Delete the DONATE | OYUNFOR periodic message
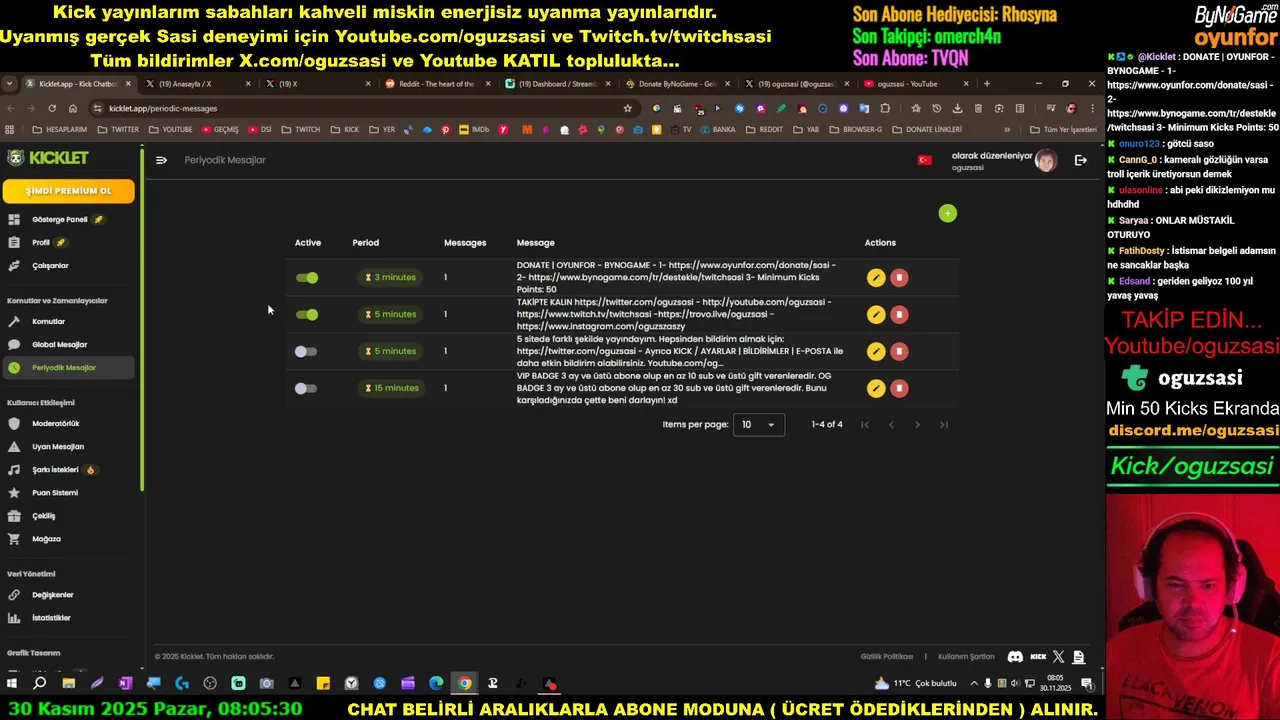 (x=899, y=278)
